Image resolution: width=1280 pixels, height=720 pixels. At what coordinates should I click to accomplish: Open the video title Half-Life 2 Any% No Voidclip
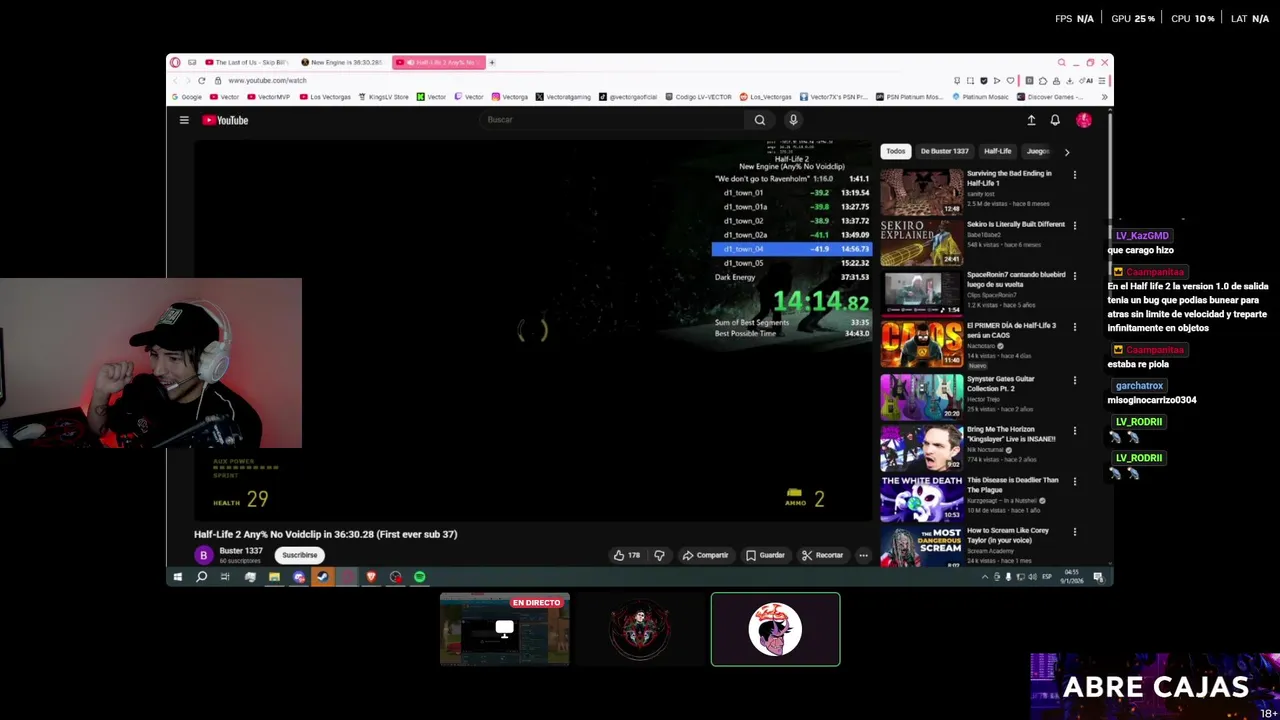pyautogui.click(x=326, y=534)
